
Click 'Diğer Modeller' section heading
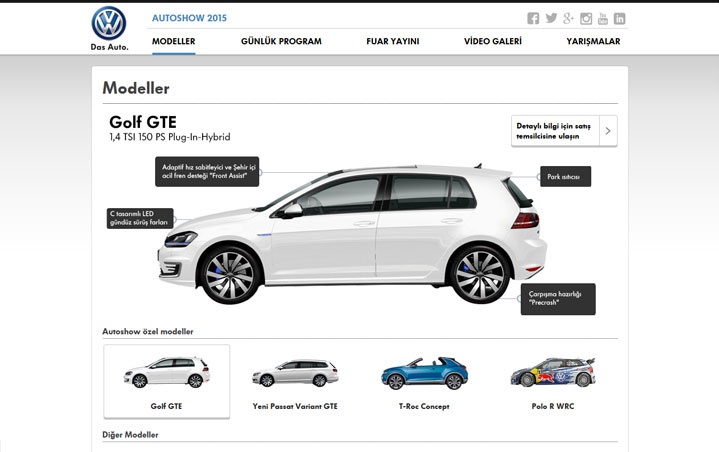point(130,435)
